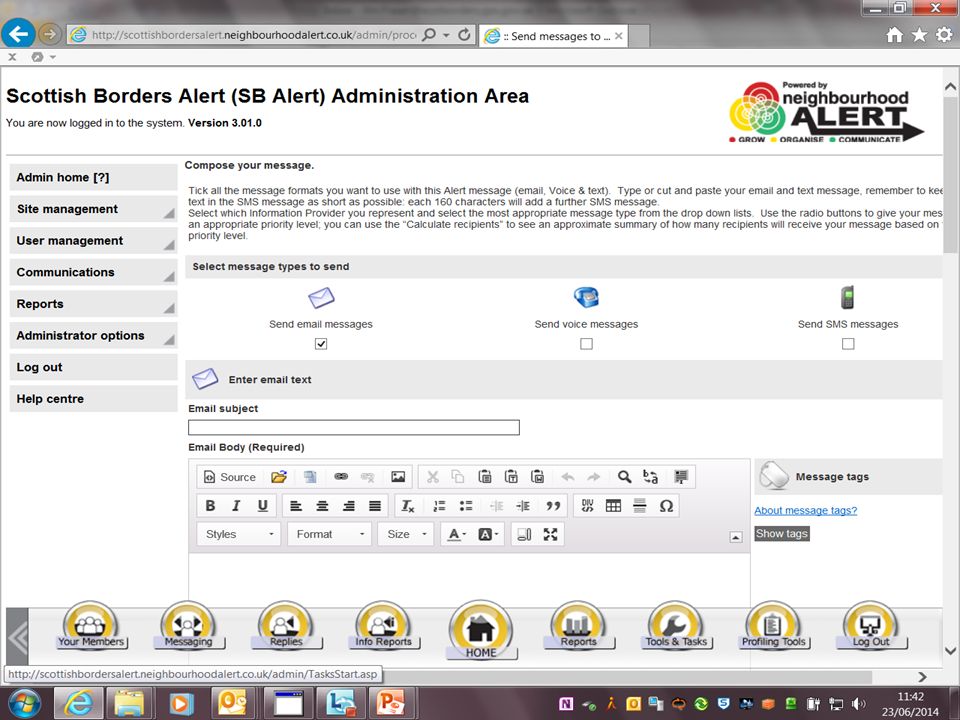Open the Size dropdown
Viewport: 960px width, 720px height.
(407, 534)
